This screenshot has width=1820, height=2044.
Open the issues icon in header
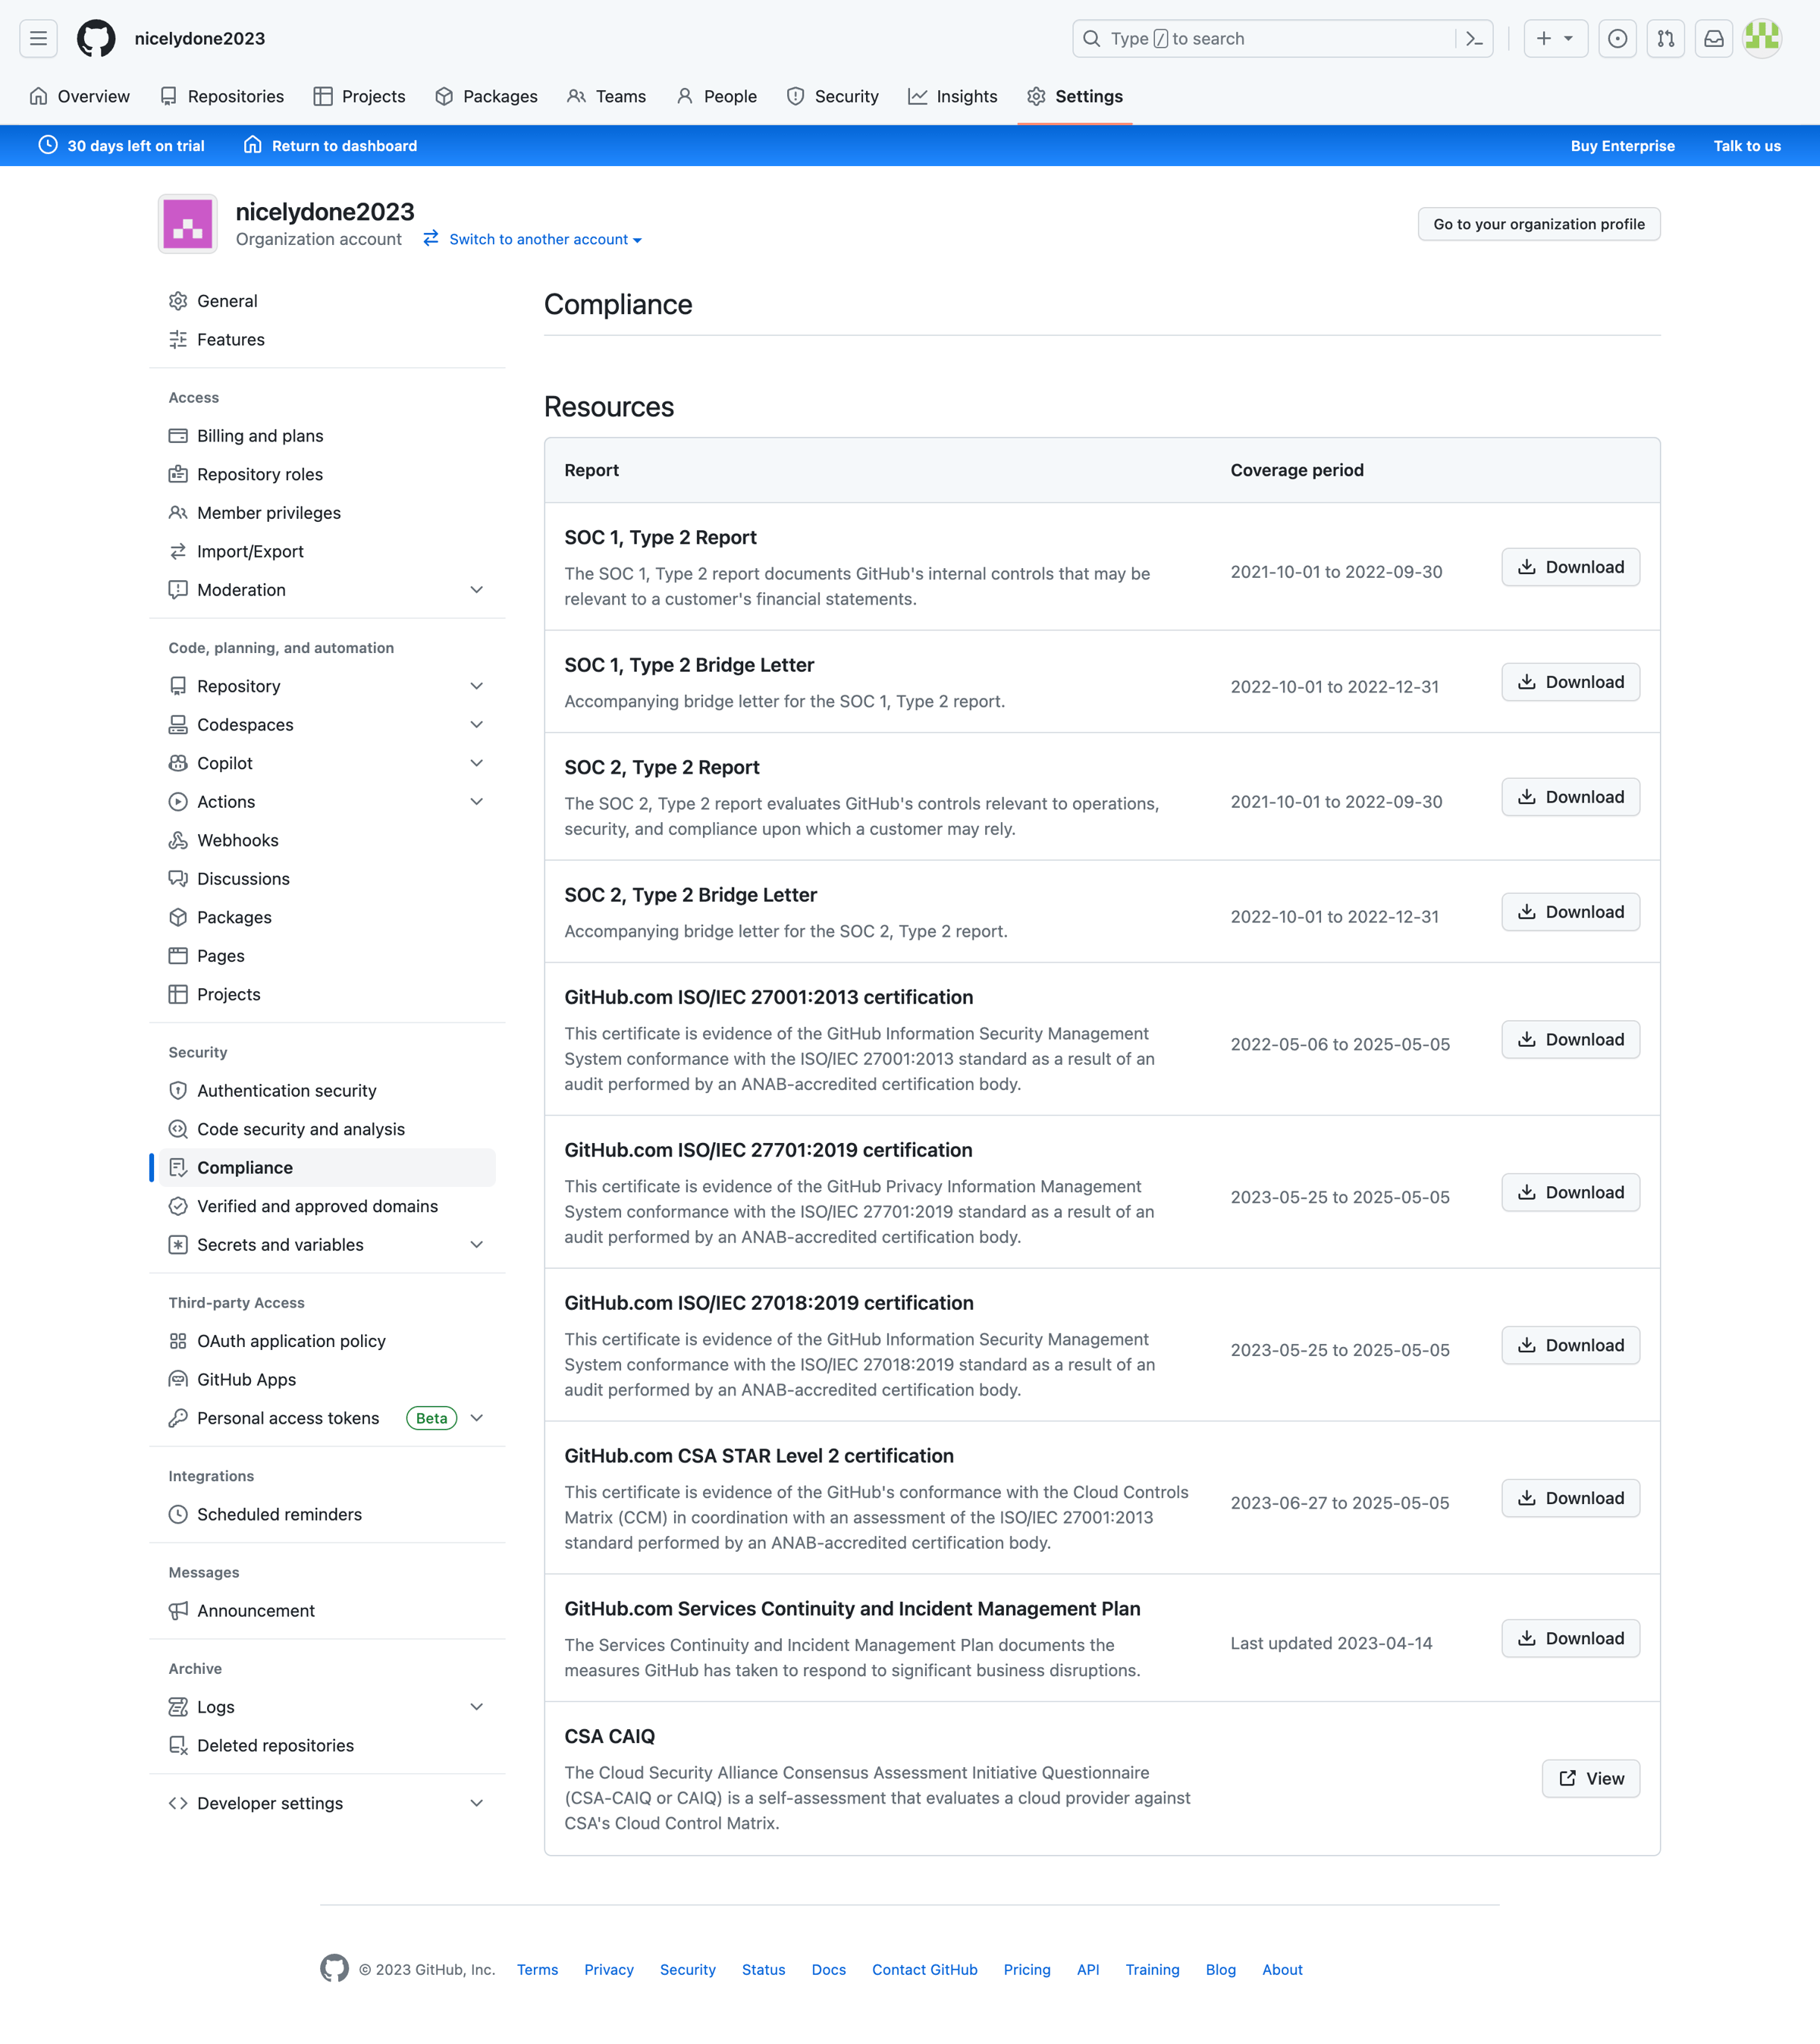(x=1617, y=38)
